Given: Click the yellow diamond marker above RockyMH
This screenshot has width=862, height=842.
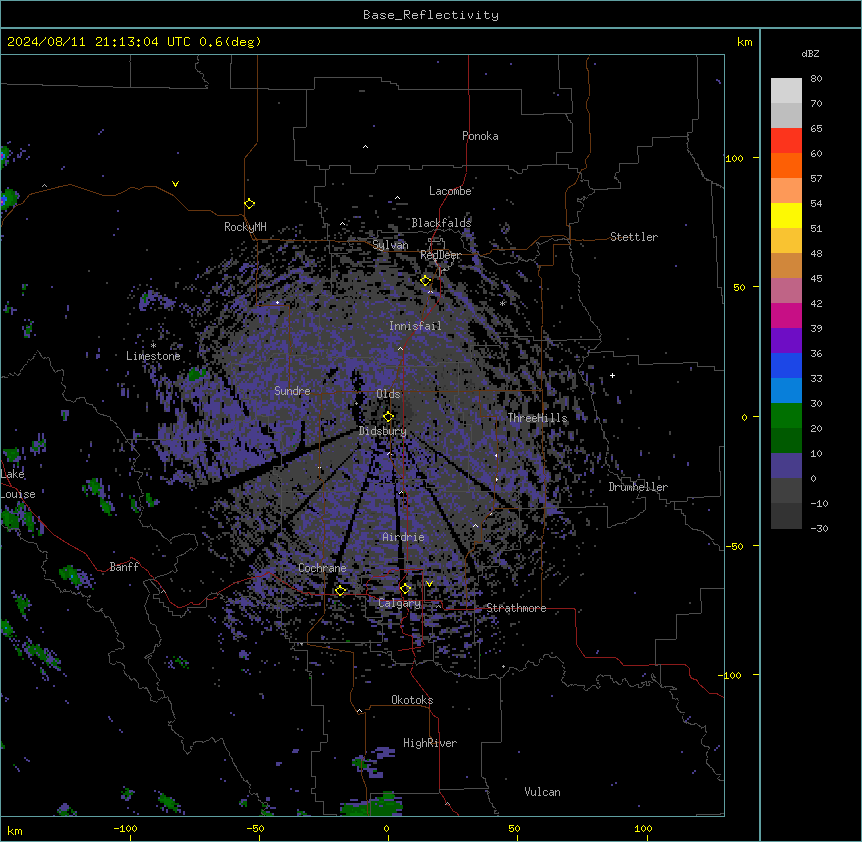Looking at the screenshot, I should pos(250,204).
